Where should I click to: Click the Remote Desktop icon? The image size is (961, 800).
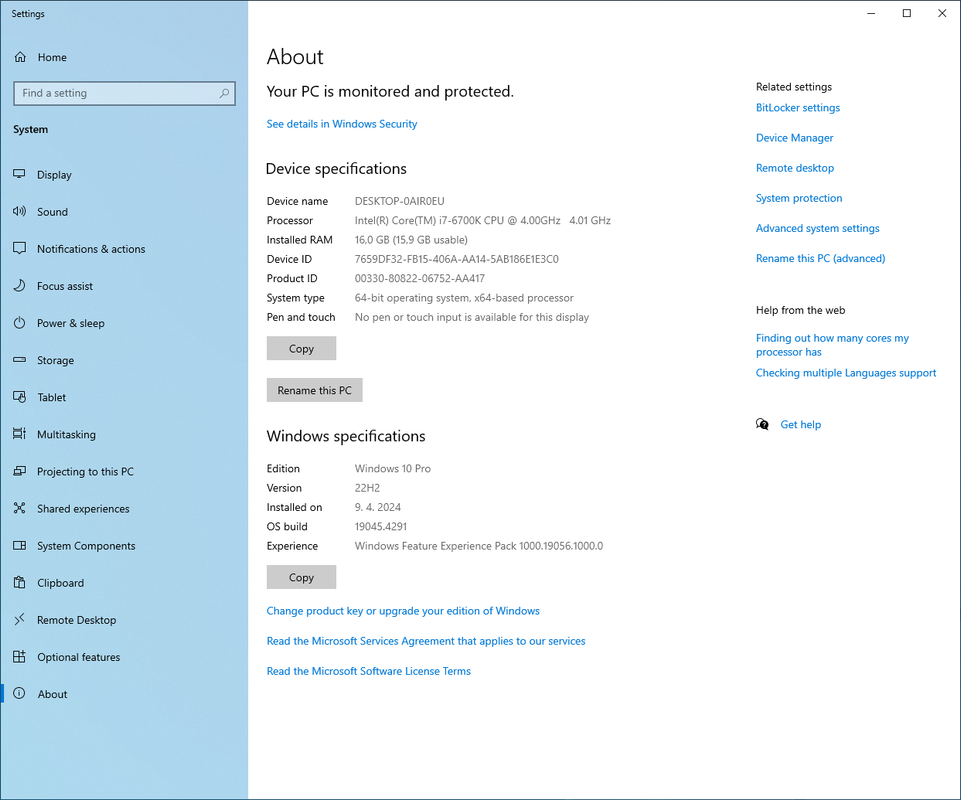20,619
